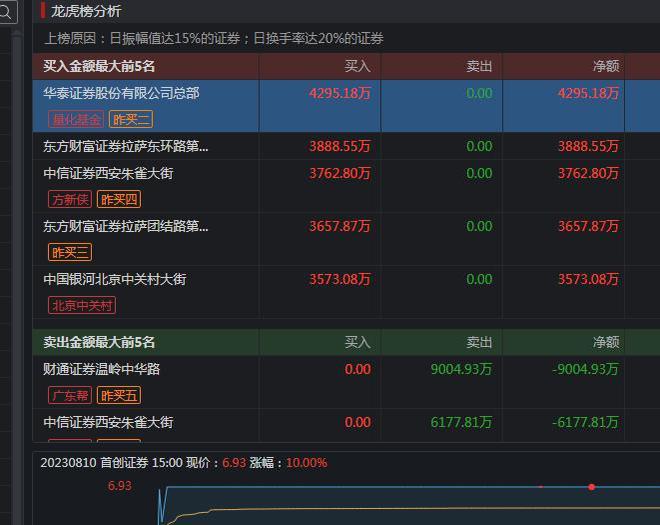Click the 昨买四 tag
The image size is (660, 525).
pos(119,199)
